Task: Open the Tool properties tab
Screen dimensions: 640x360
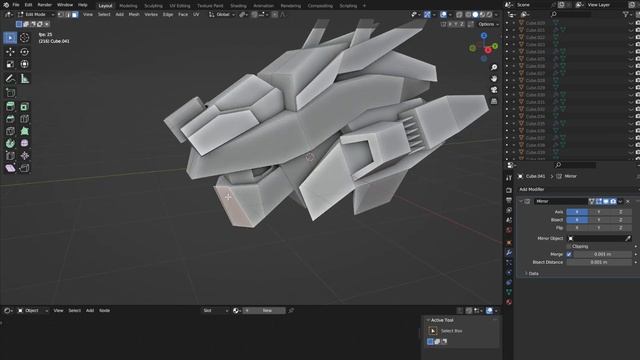Action: pos(509,178)
